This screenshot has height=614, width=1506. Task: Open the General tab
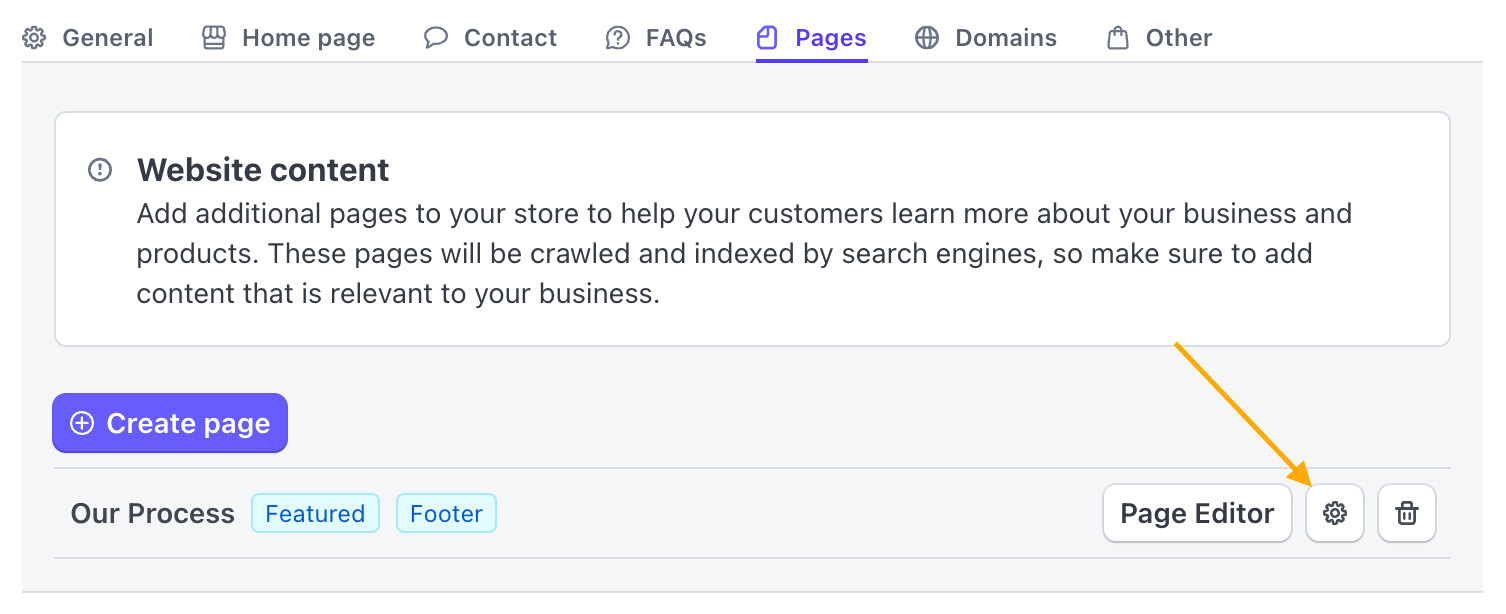pos(107,37)
